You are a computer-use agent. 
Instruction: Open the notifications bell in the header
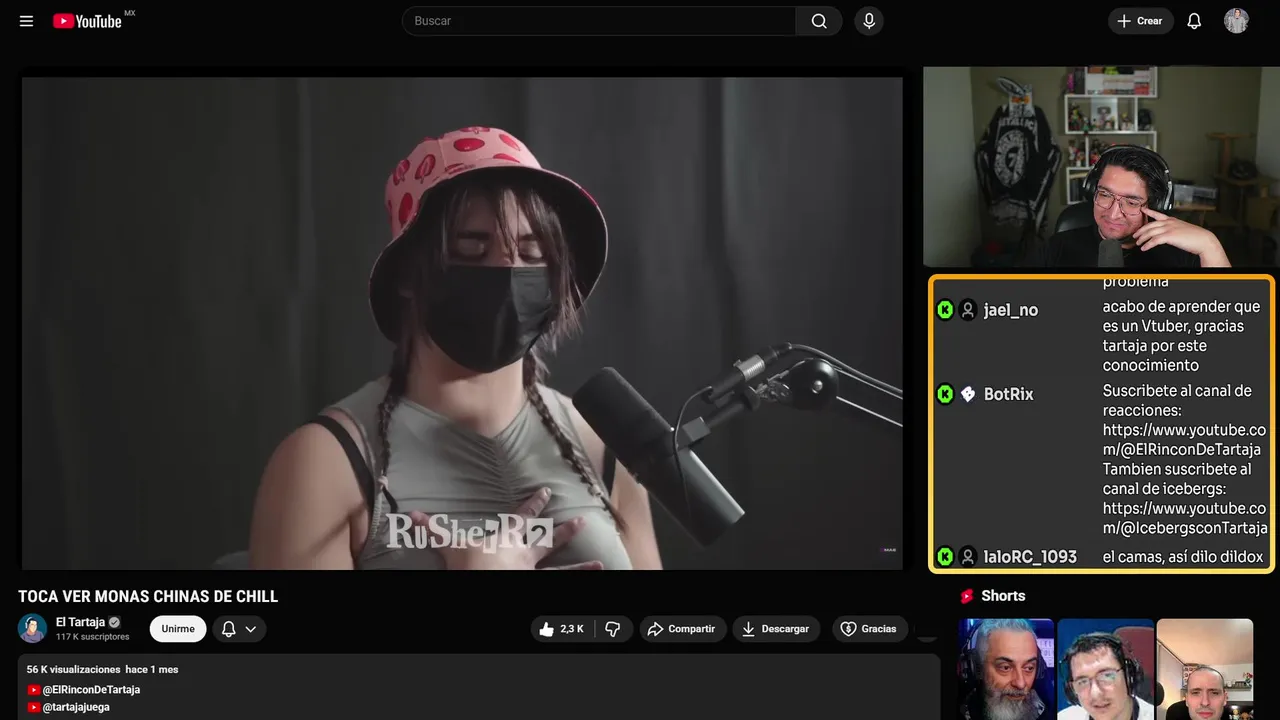coord(1194,21)
